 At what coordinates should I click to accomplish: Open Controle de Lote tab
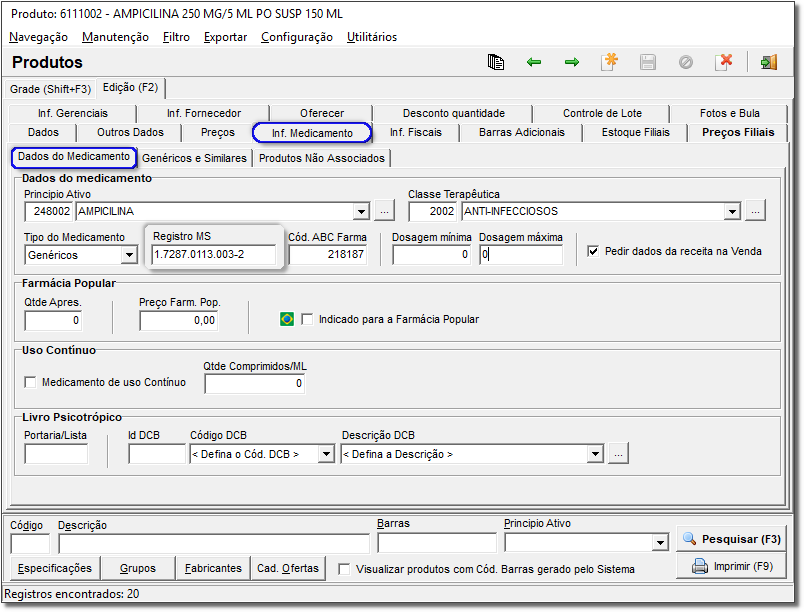602,113
